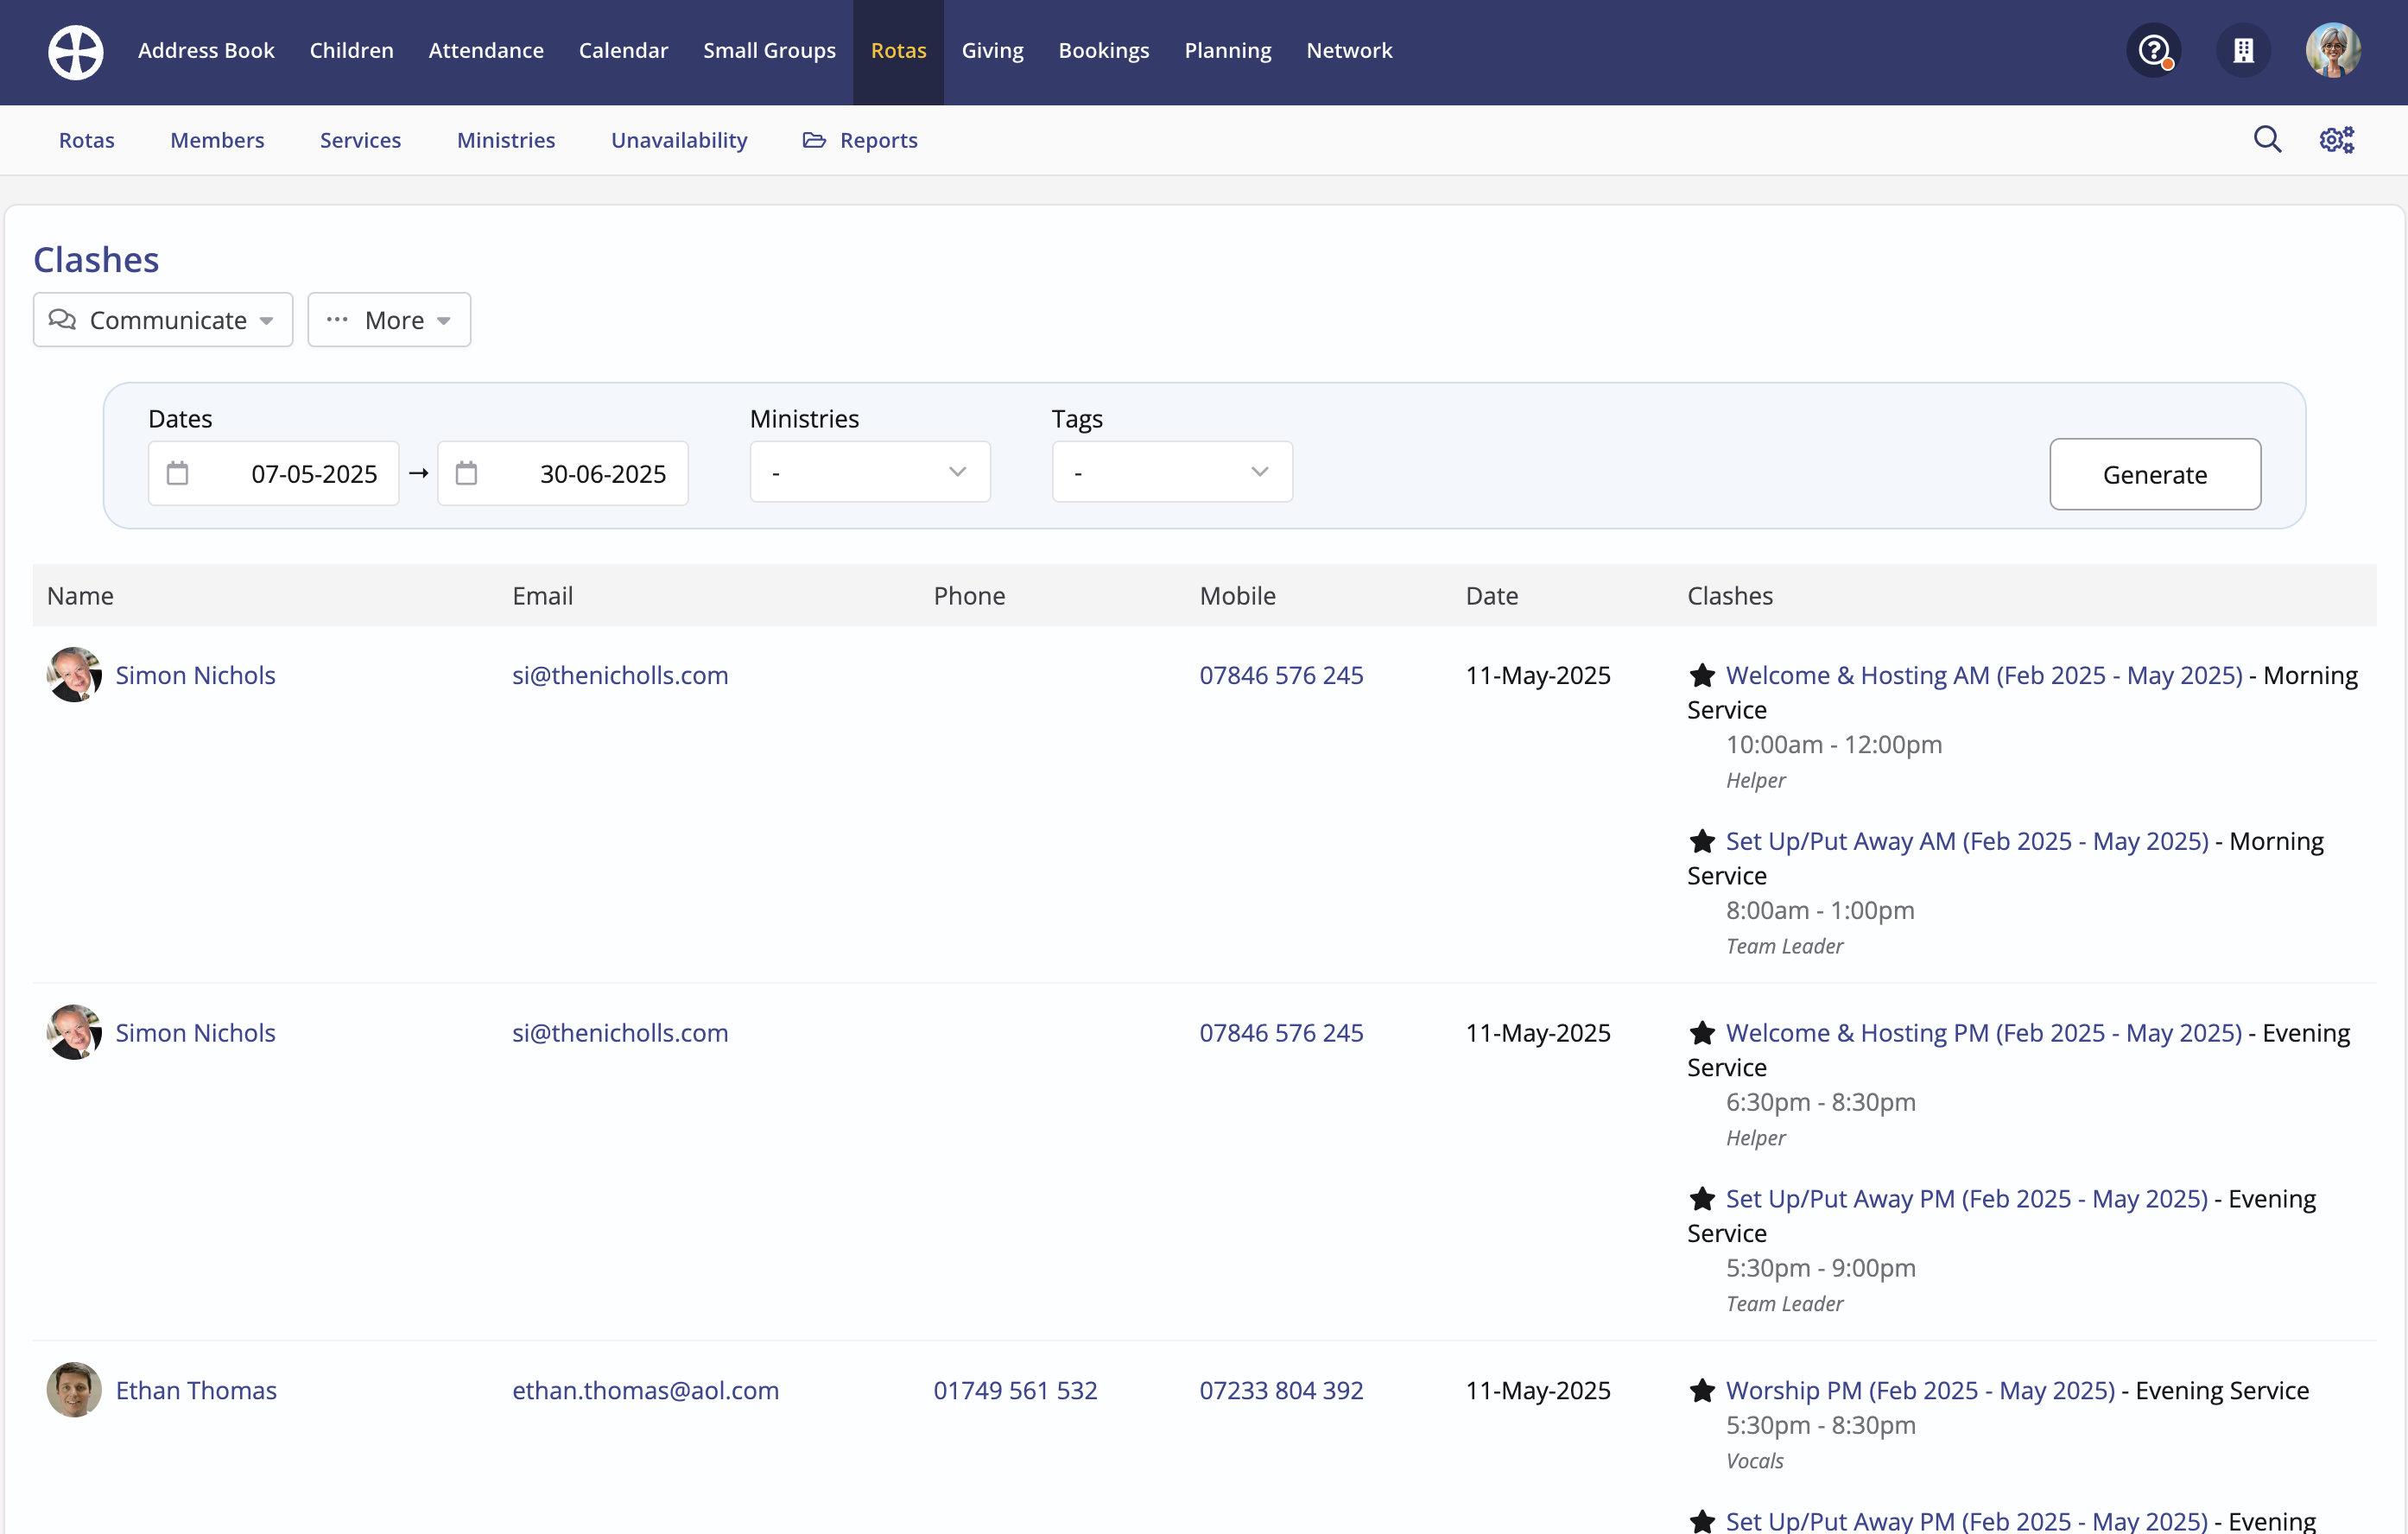The height and width of the screenshot is (1534, 2408).
Task: Click star beside Worship PM
Action: (x=1702, y=1390)
